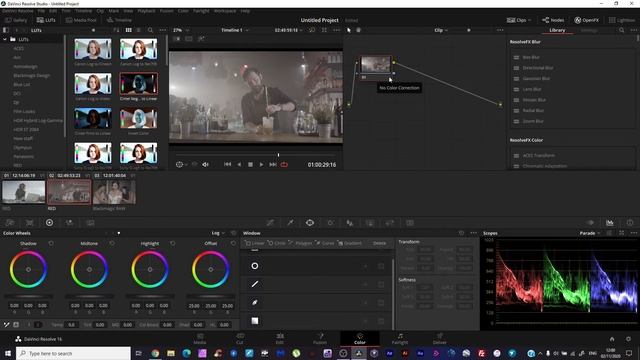The width and height of the screenshot is (640, 360).
Task: Select clip 01 thumbnail in clip strip
Action: [24, 192]
